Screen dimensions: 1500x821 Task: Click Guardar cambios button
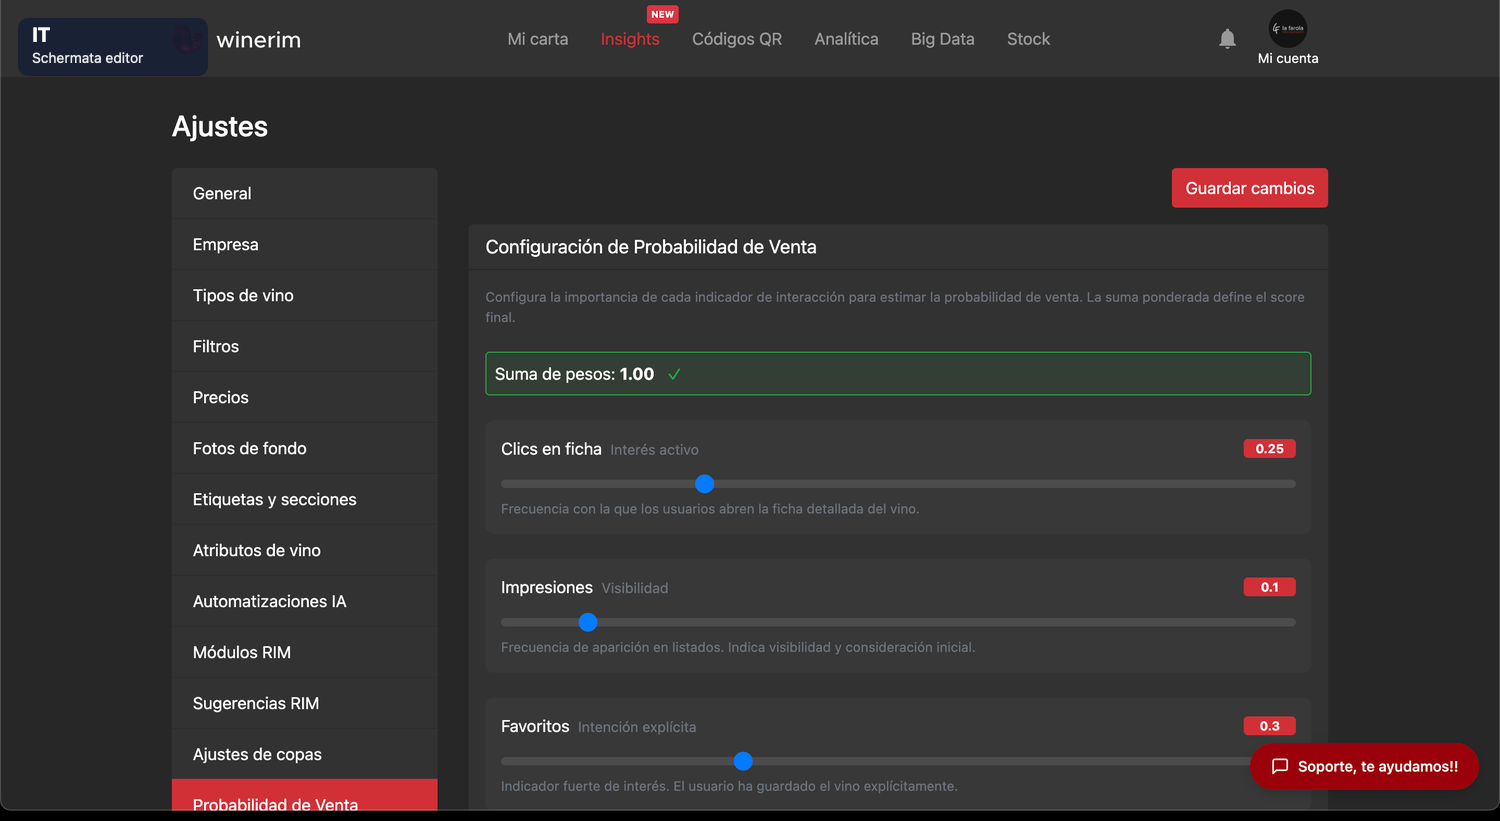click(x=1250, y=188)
